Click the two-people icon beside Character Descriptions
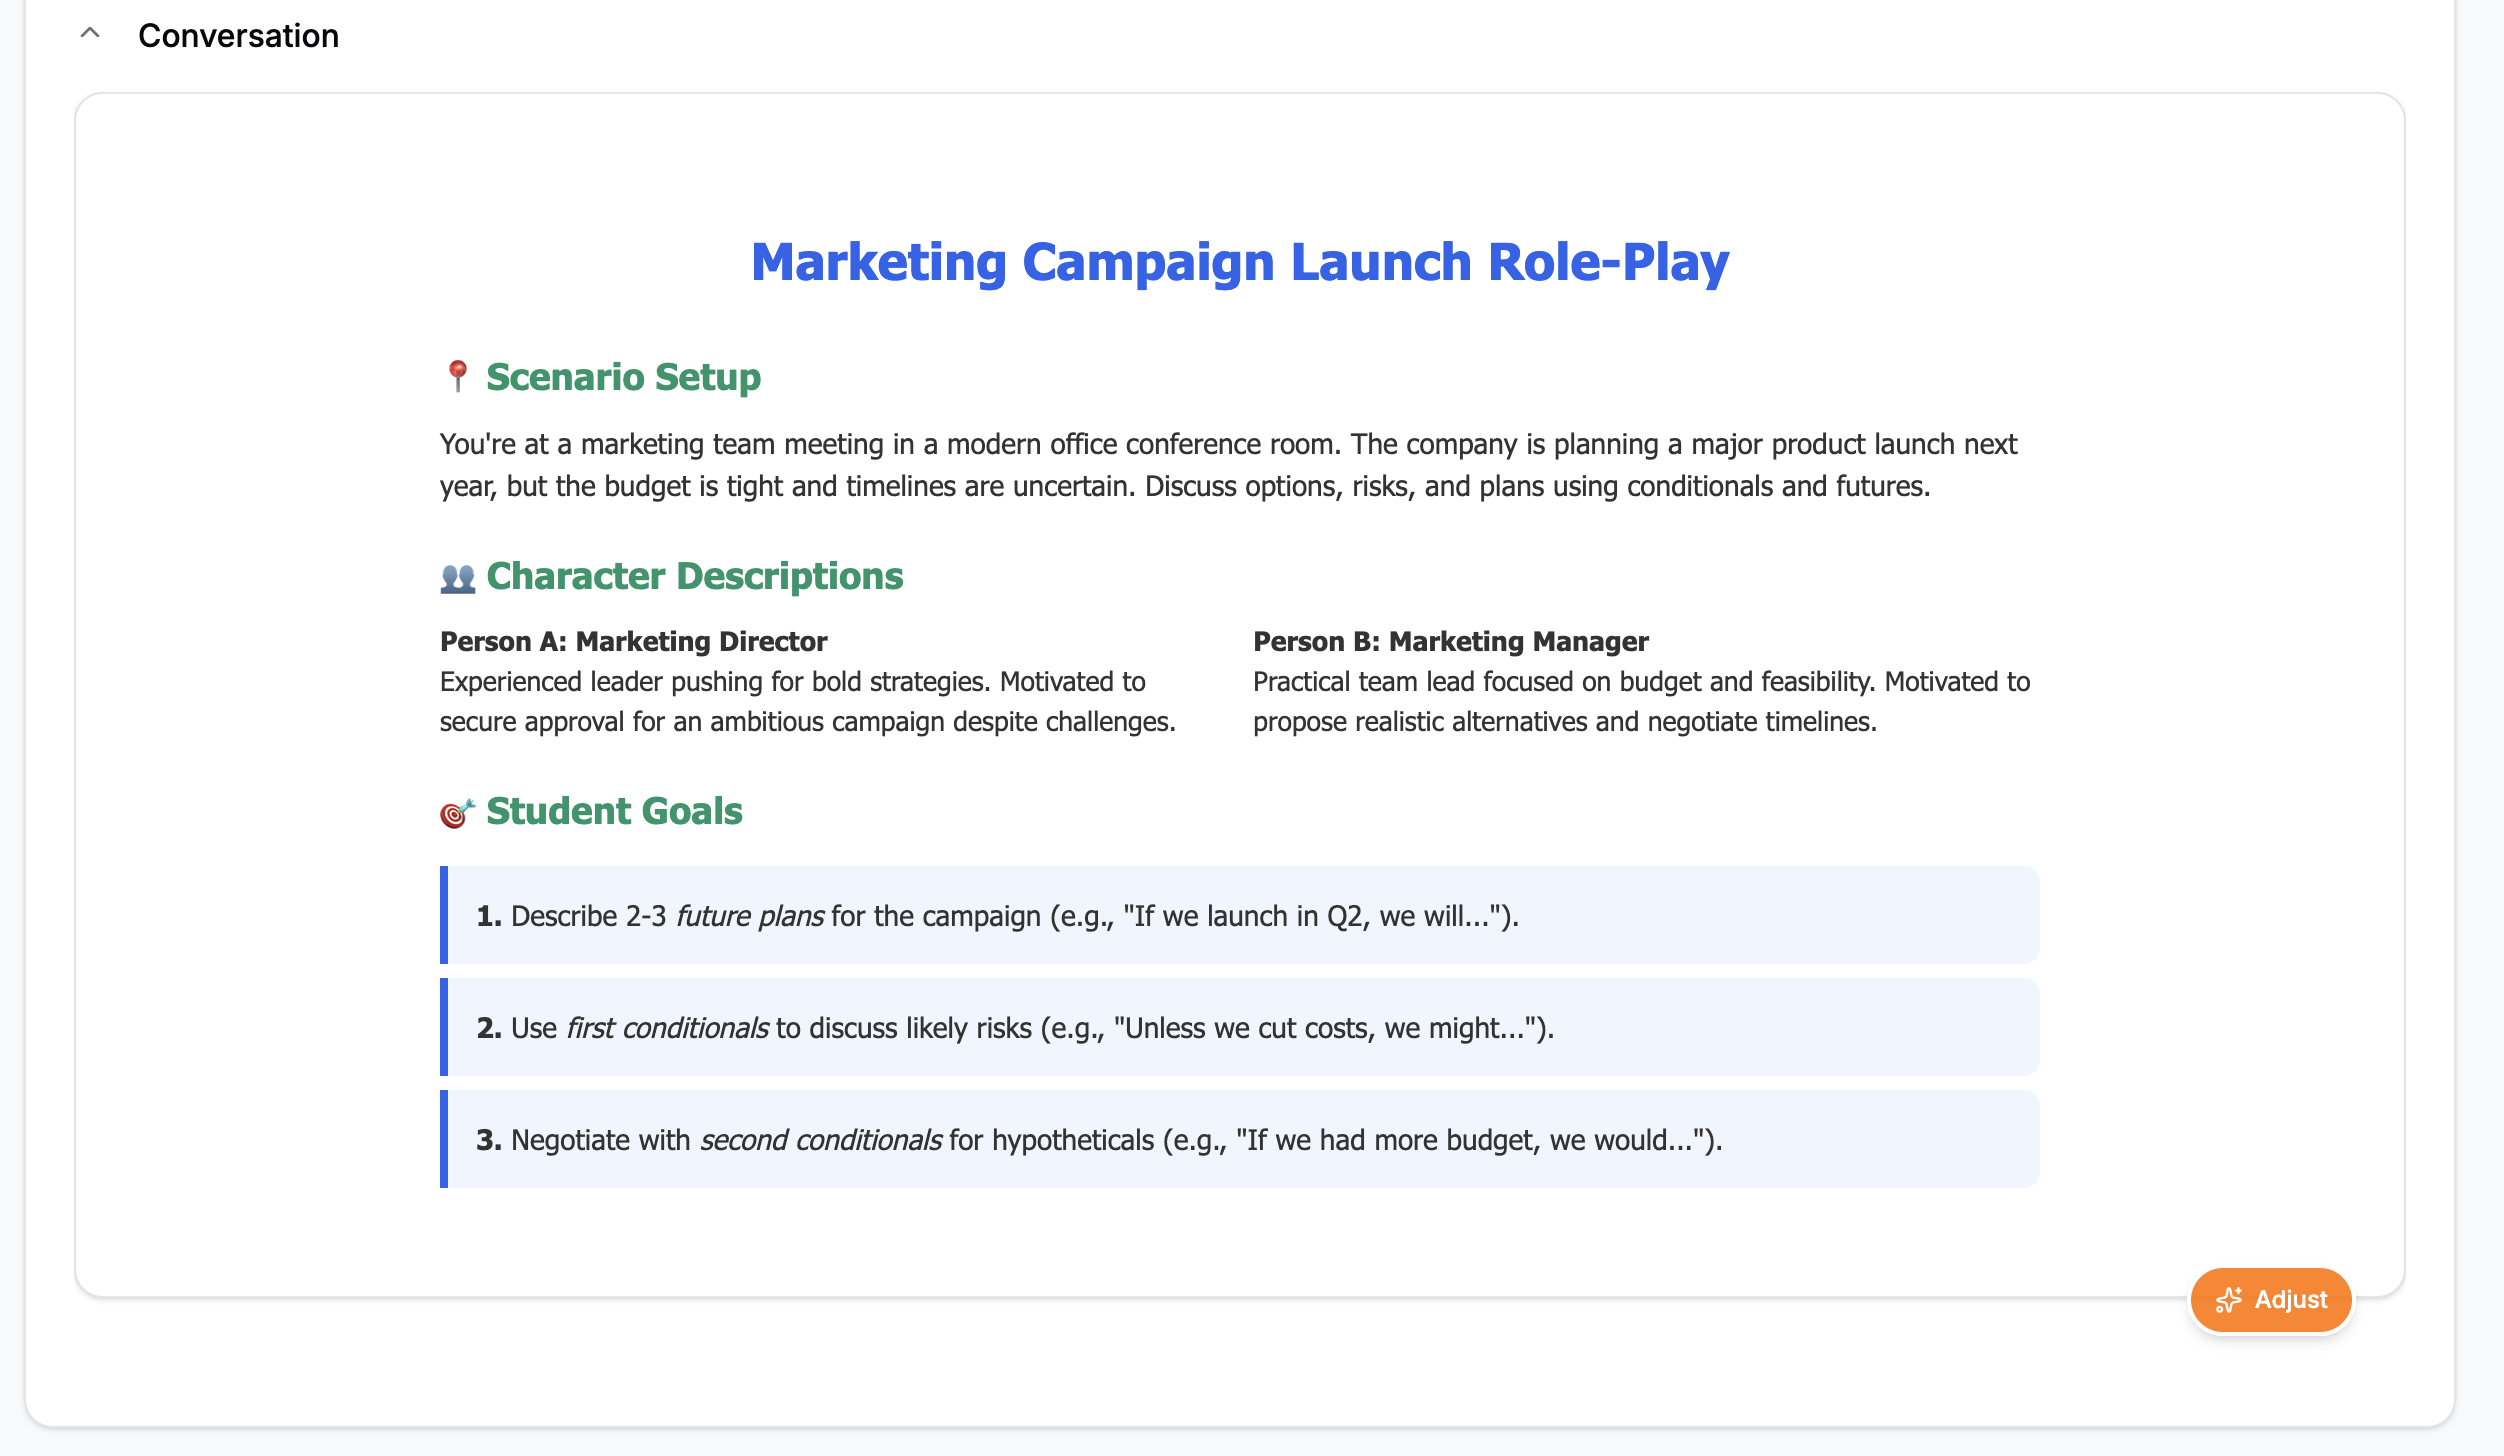Image resolution: width=2504 pixels, height=1456 pixels. coord(458,577)
